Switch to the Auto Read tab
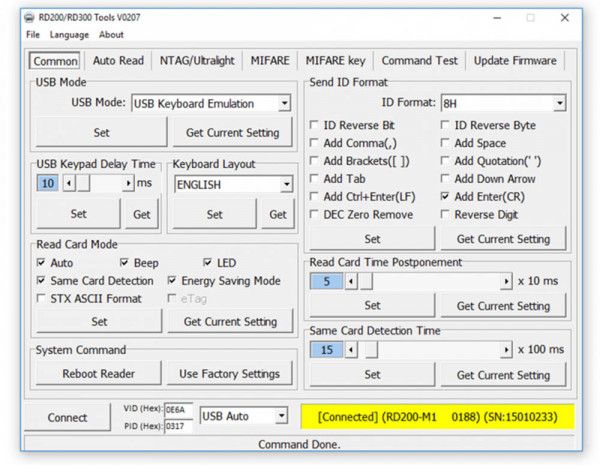This screenshot has height=465, width=600. click(118, 60)
